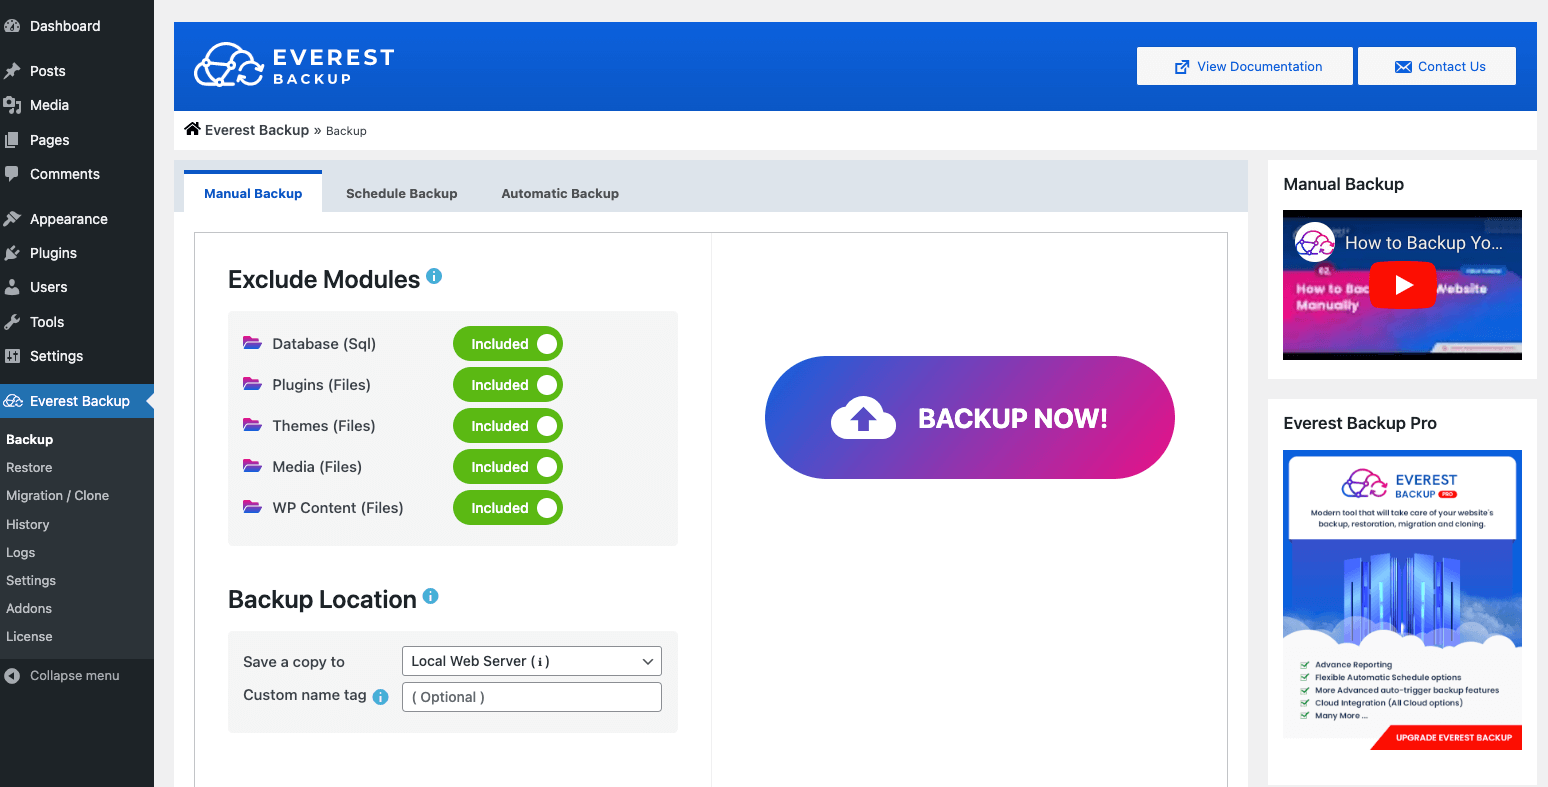The image size is (1548, 787).
Task: Click the Plugins sidebar icon
Action: pyautogui.click(x=14, y=253)
